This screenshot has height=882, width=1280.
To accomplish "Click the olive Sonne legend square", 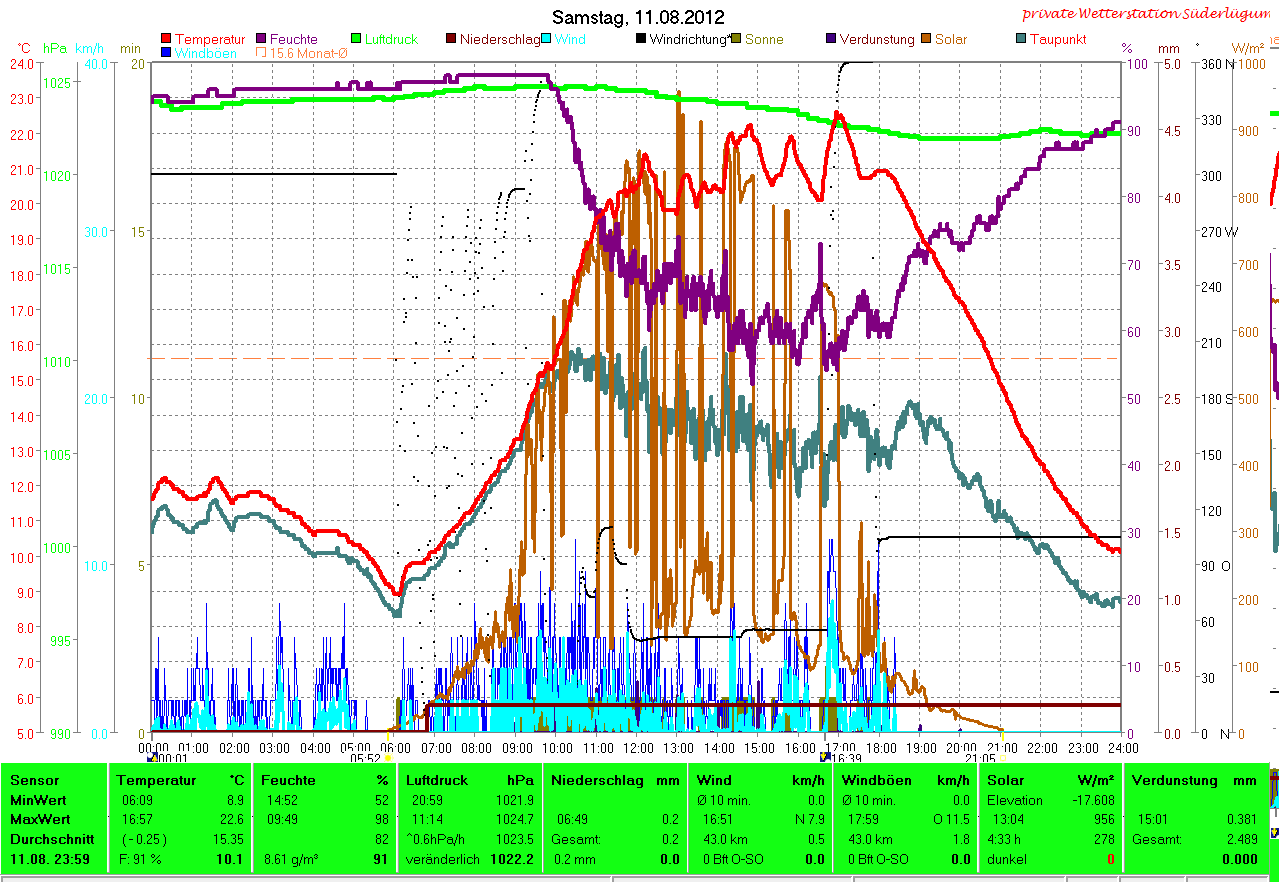I will click(737, 40).
